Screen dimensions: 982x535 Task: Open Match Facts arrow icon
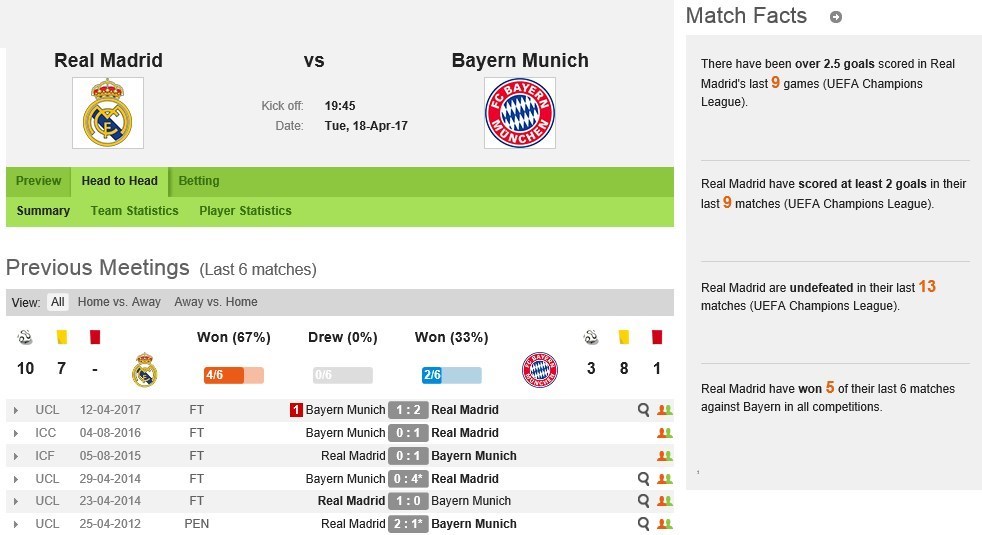836,17
